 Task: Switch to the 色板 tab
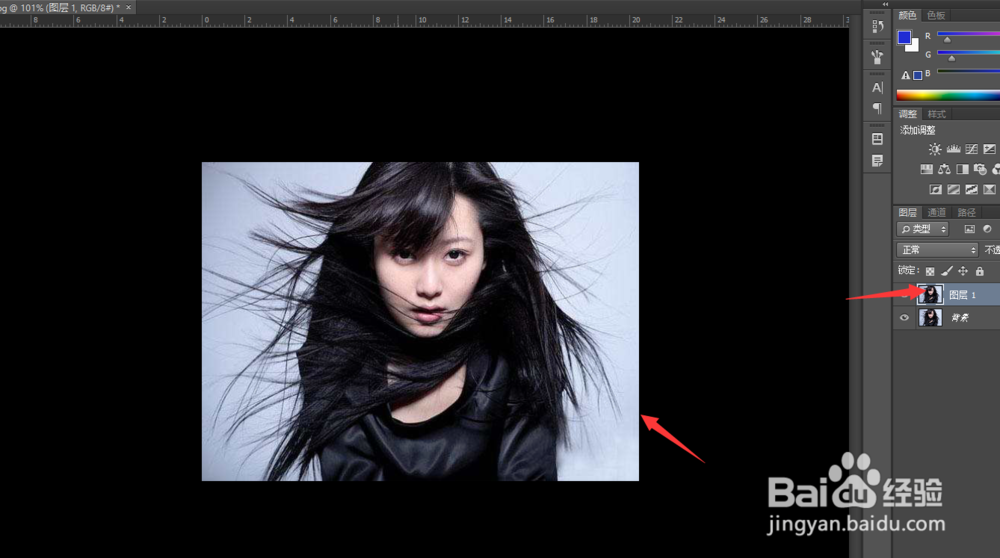point(936,15)
